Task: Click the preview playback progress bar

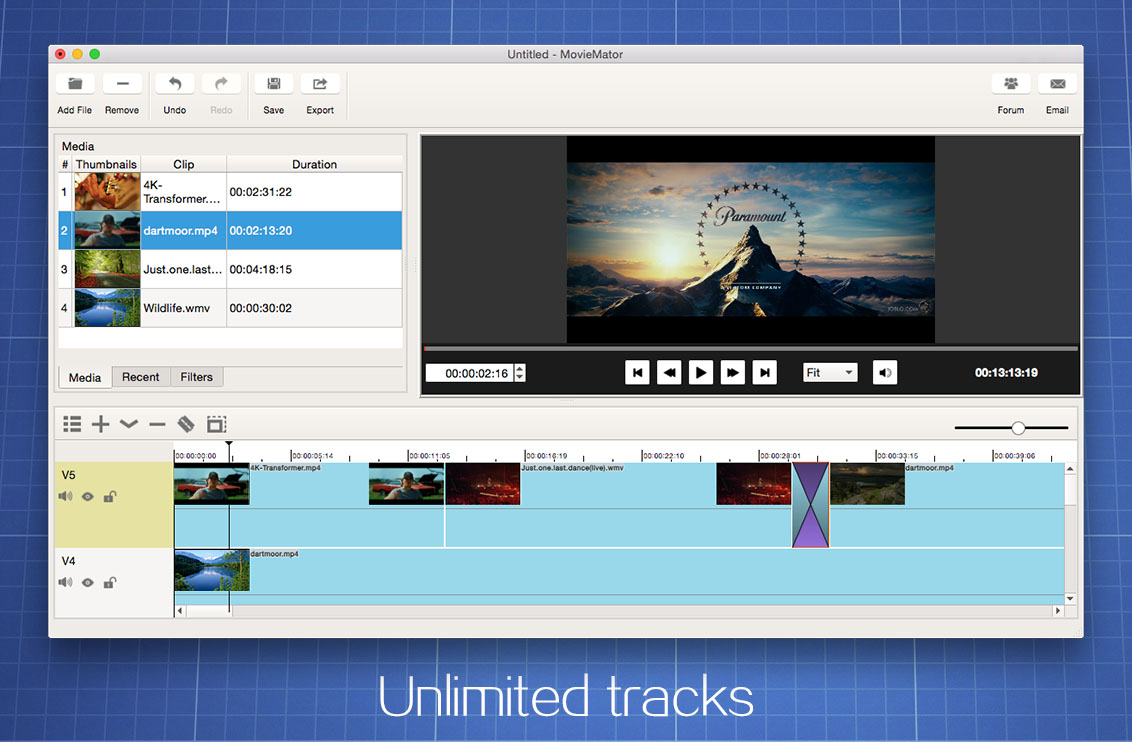Action: [750, 349]
